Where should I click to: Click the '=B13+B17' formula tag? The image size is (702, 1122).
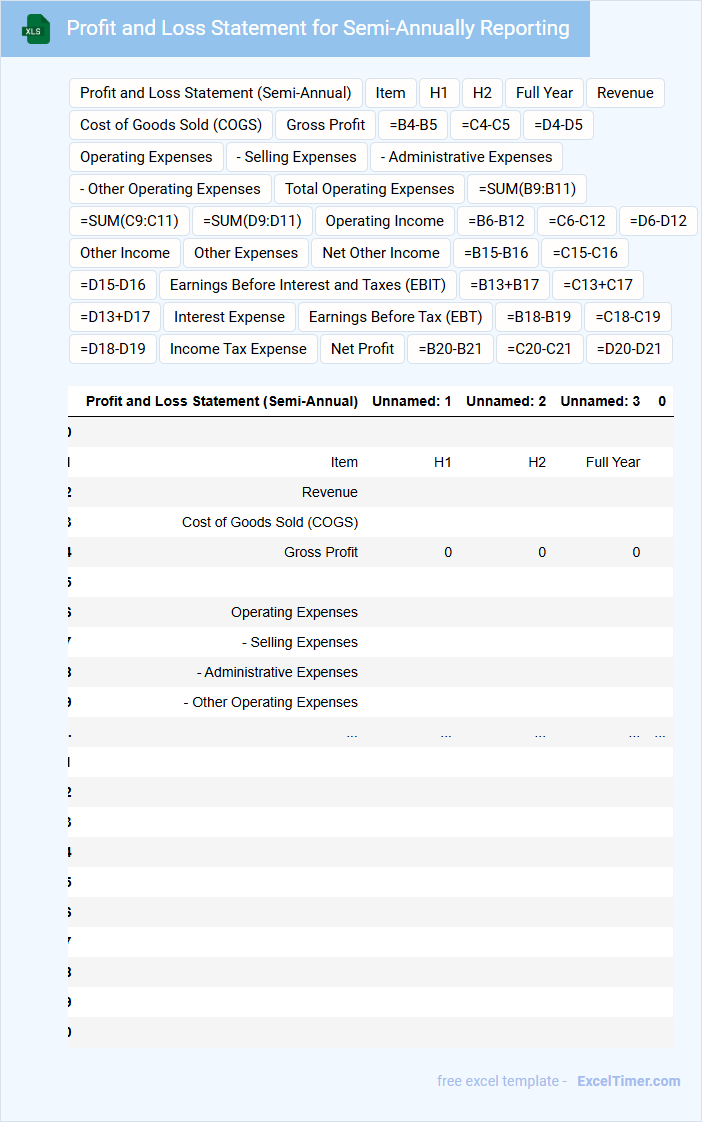click(504, 285)
